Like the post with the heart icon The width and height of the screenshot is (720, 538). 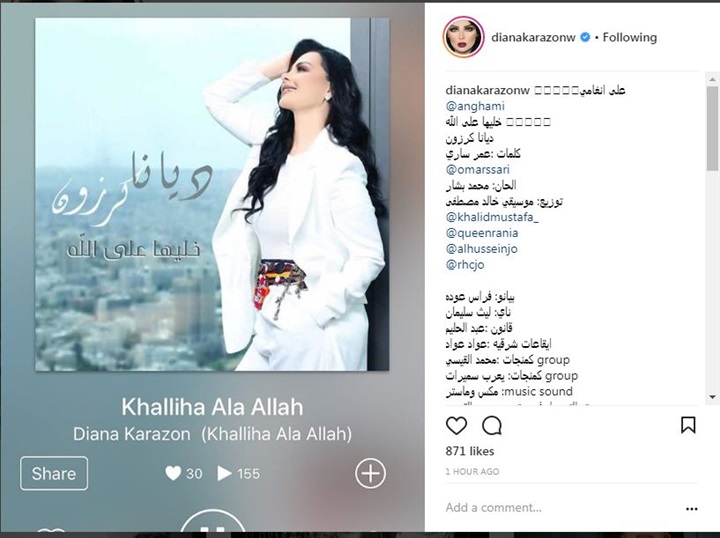point(456,426)
